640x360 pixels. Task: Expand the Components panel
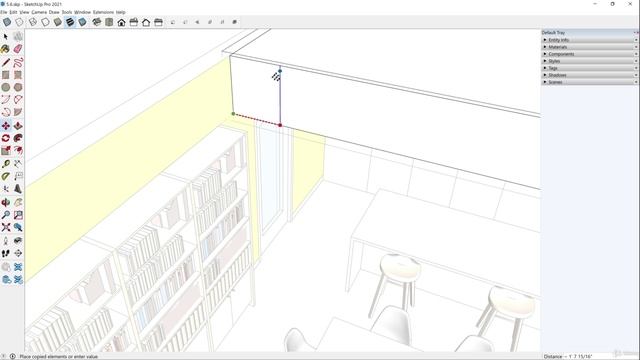(x=589, y=54)
